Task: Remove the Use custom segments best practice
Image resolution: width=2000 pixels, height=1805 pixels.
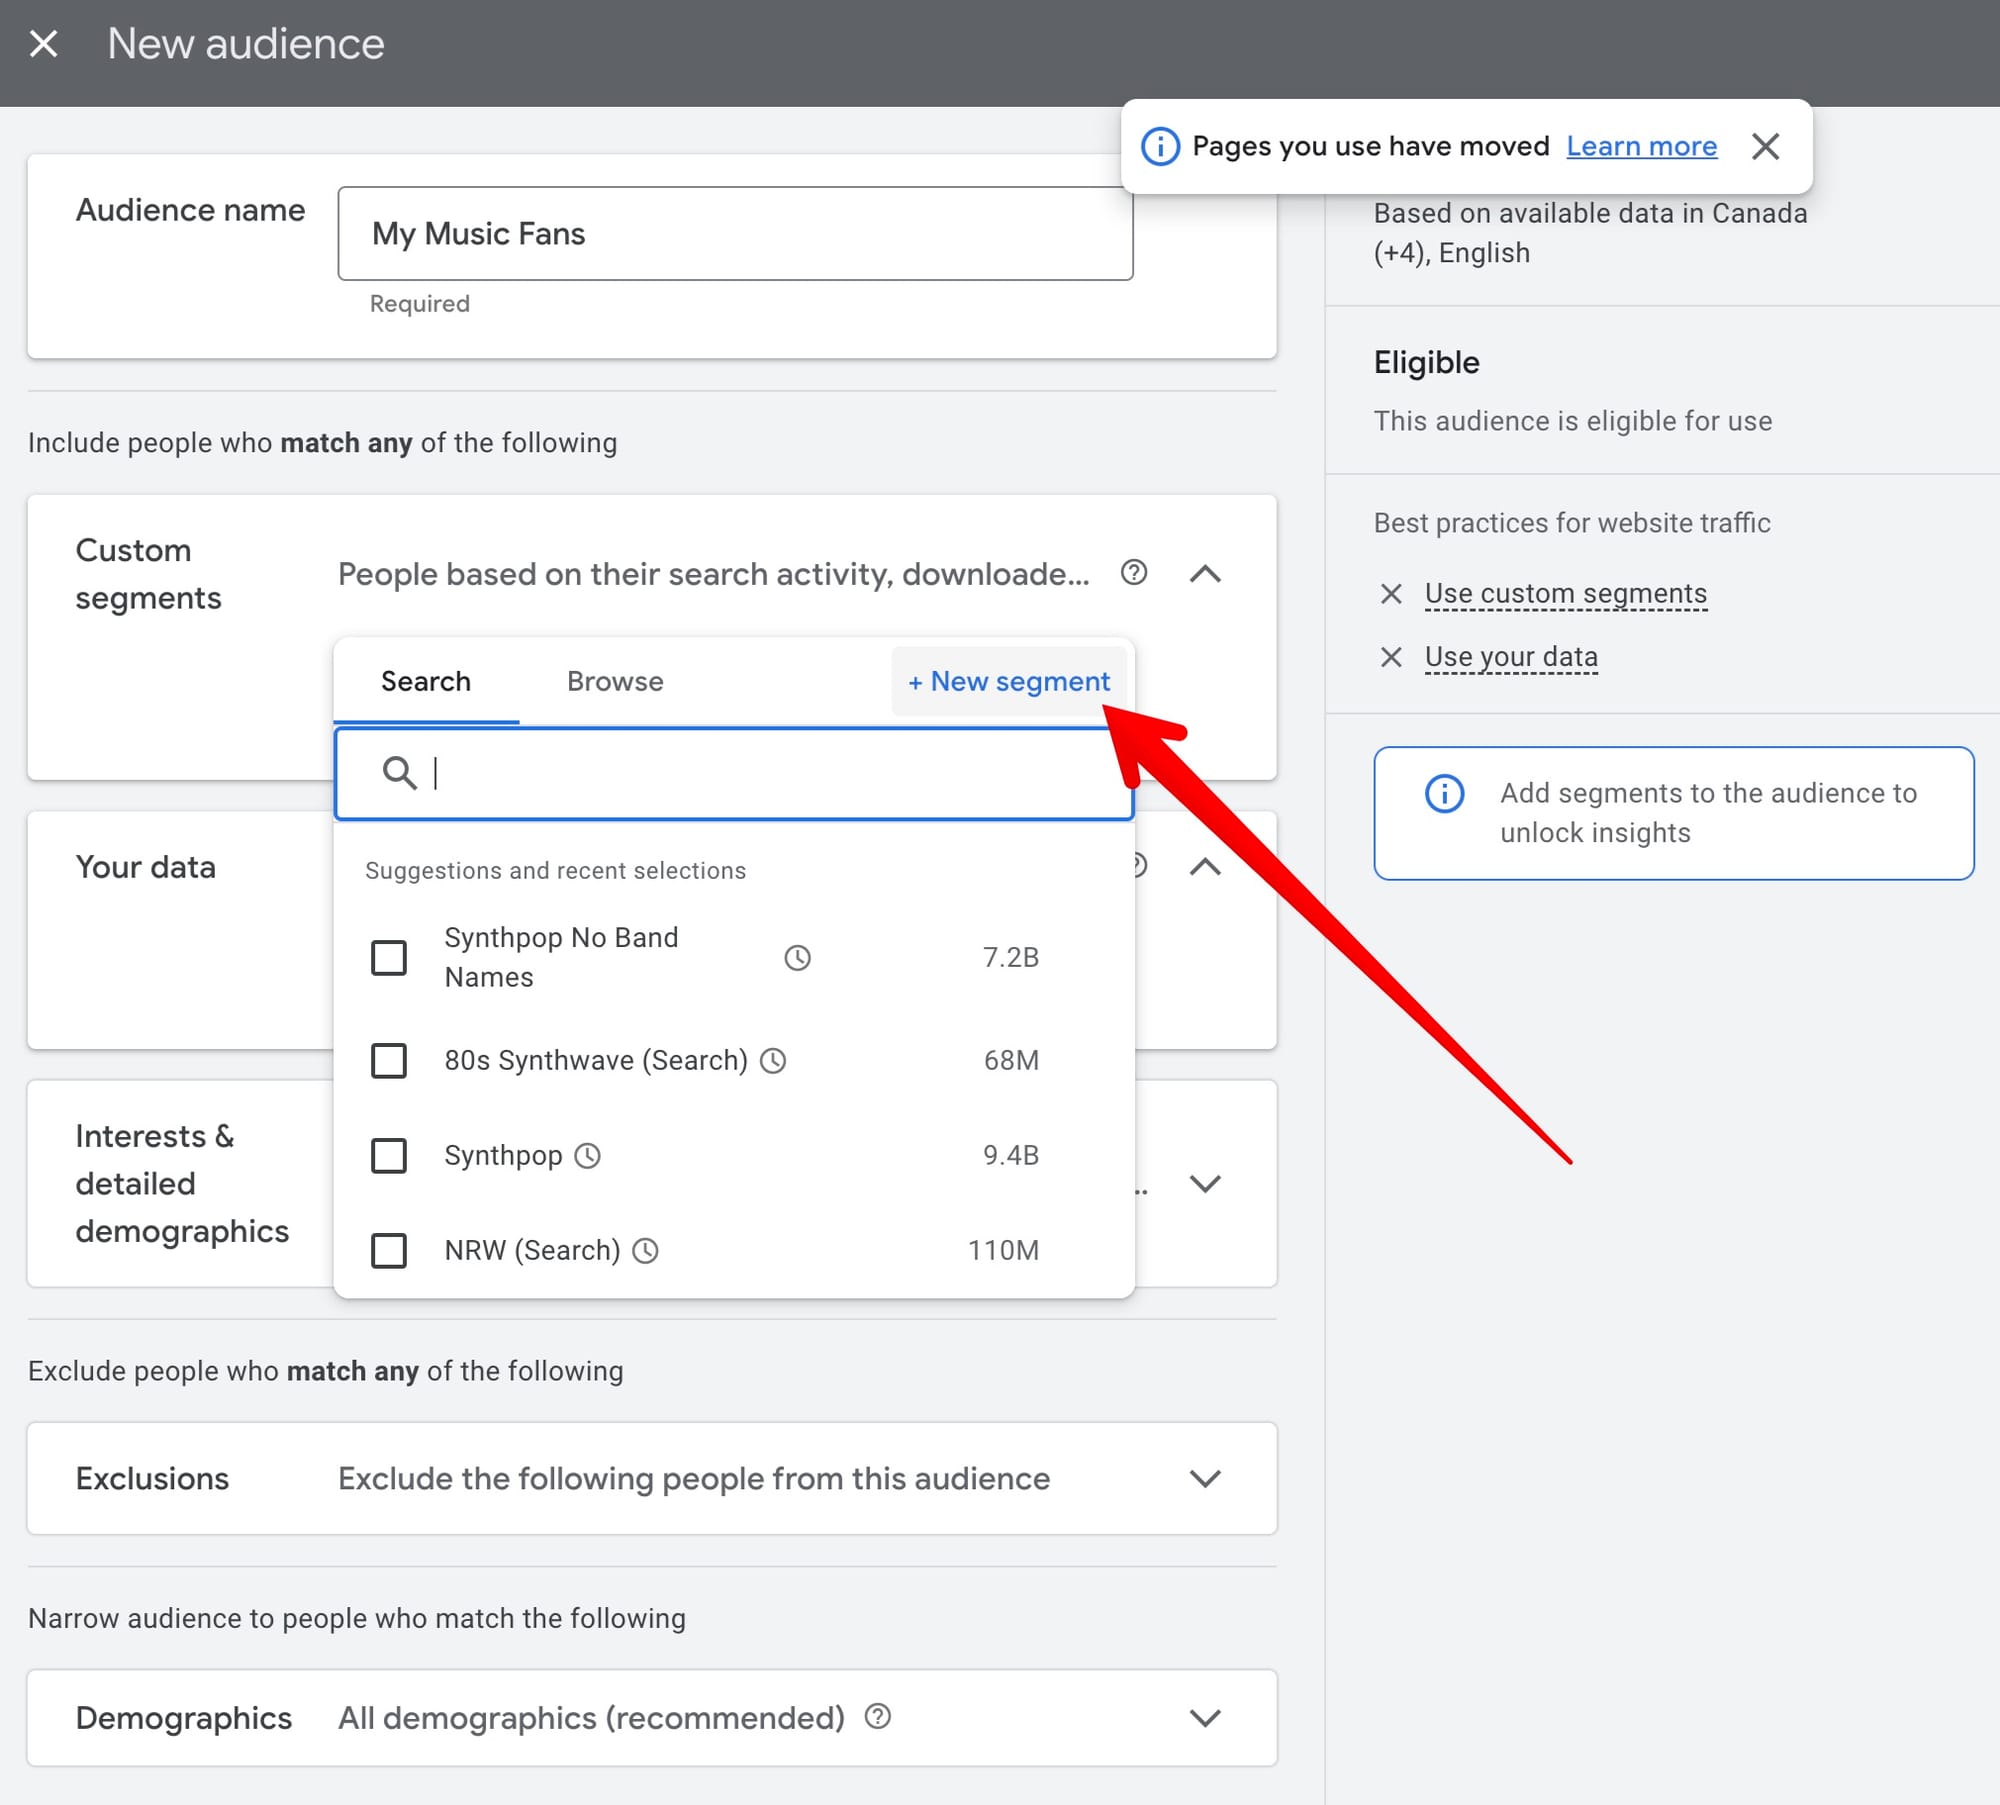Action: click(x=1390, y=593)
